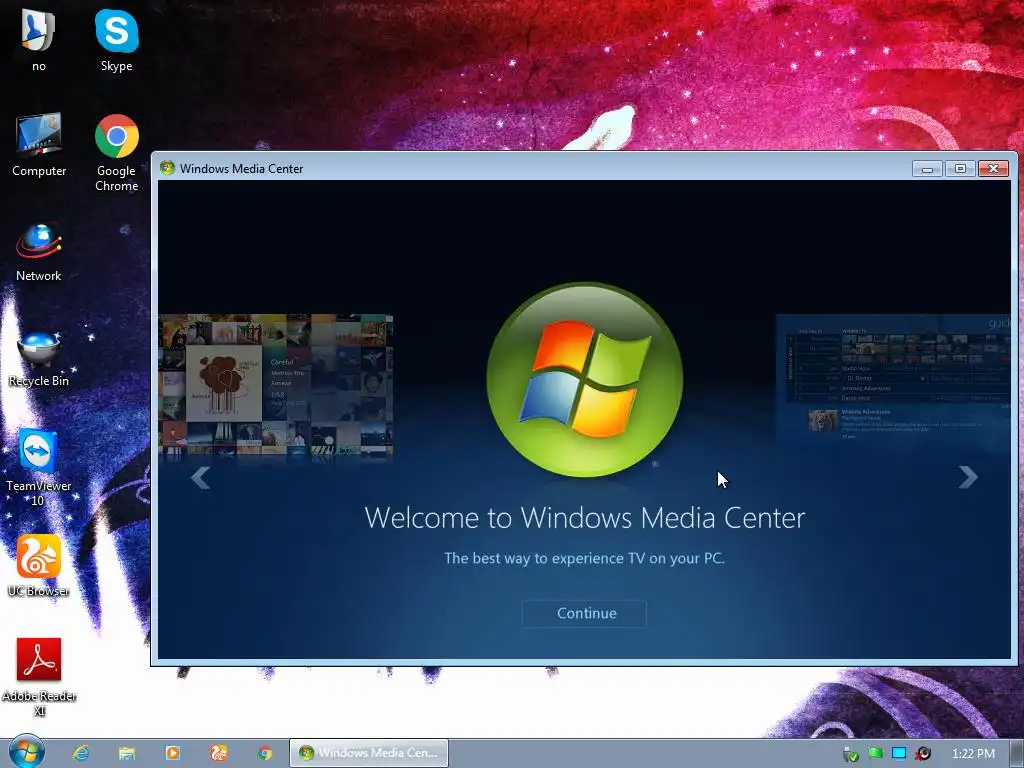
Task: Open Action Center green flag tray icon
Action: pos(875,753)
